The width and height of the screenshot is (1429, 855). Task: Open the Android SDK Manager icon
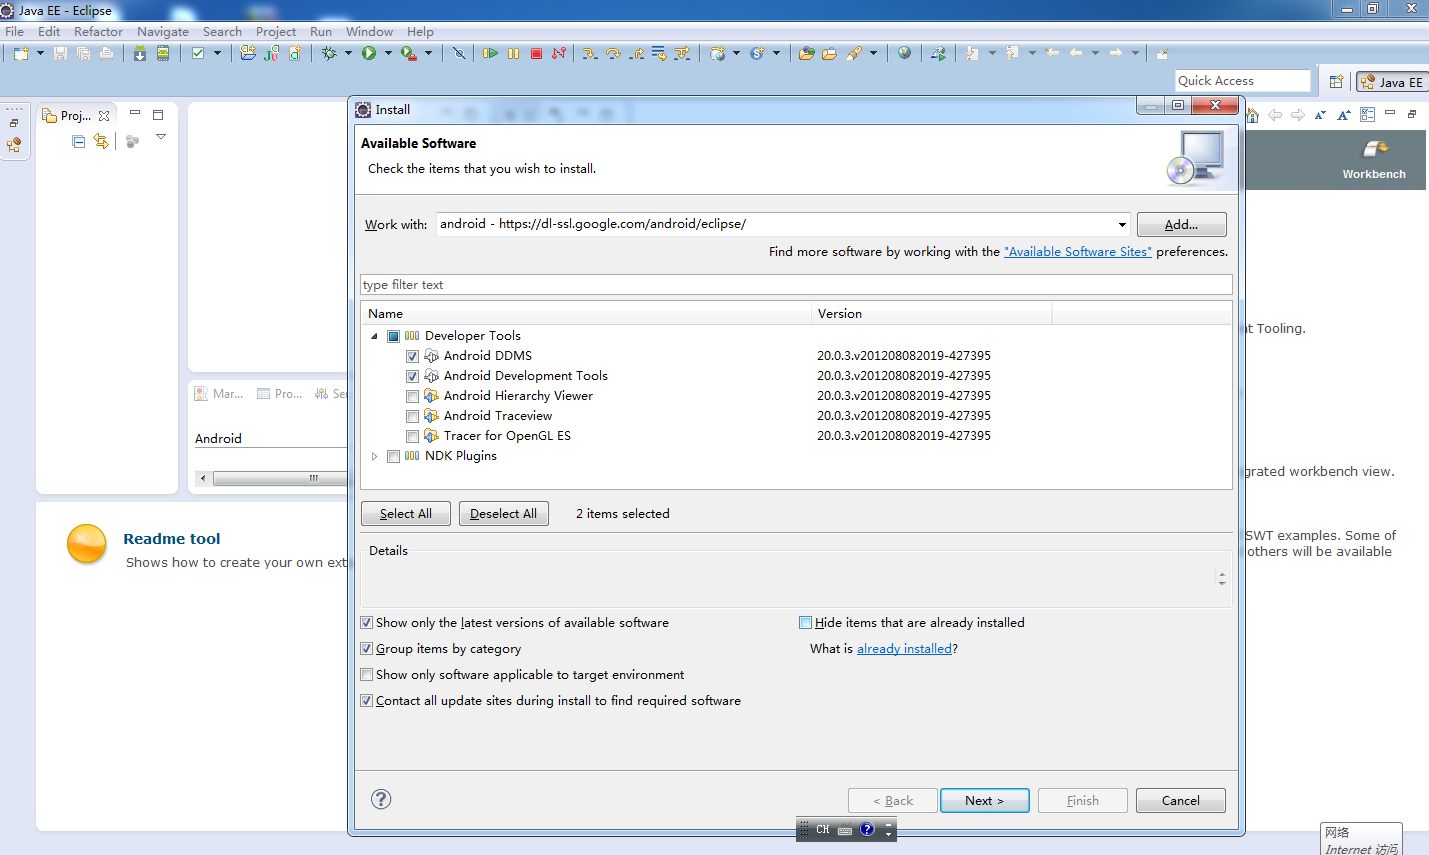140,53
